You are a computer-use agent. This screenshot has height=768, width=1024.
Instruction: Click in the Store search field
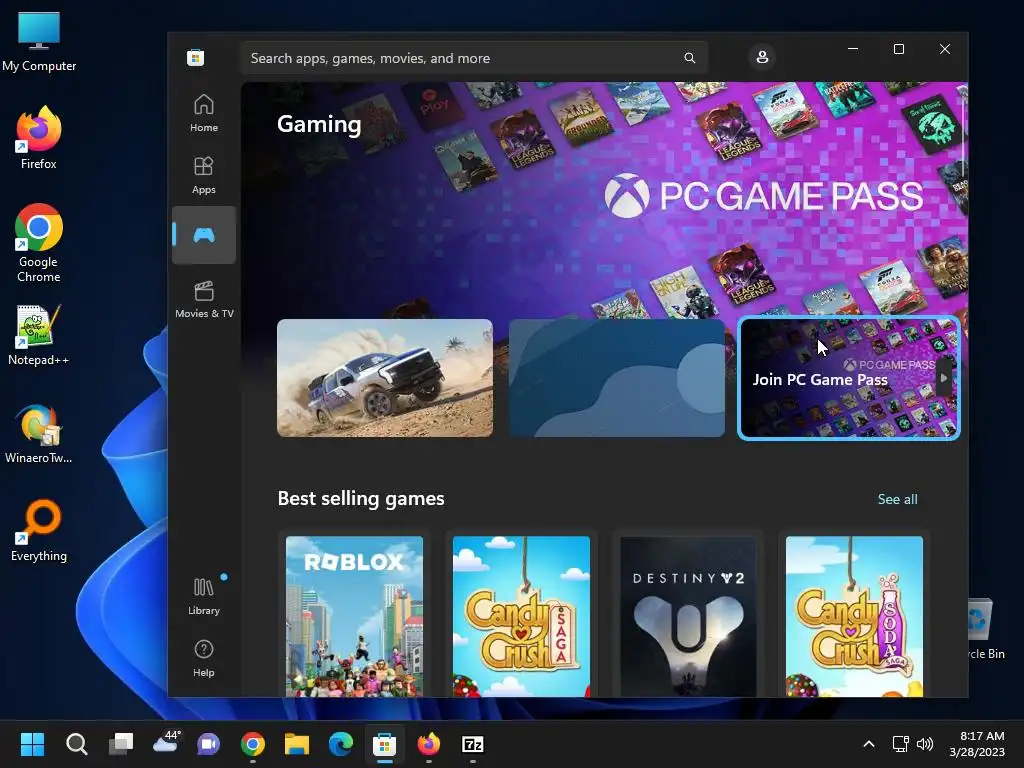(x=473, y=58)
